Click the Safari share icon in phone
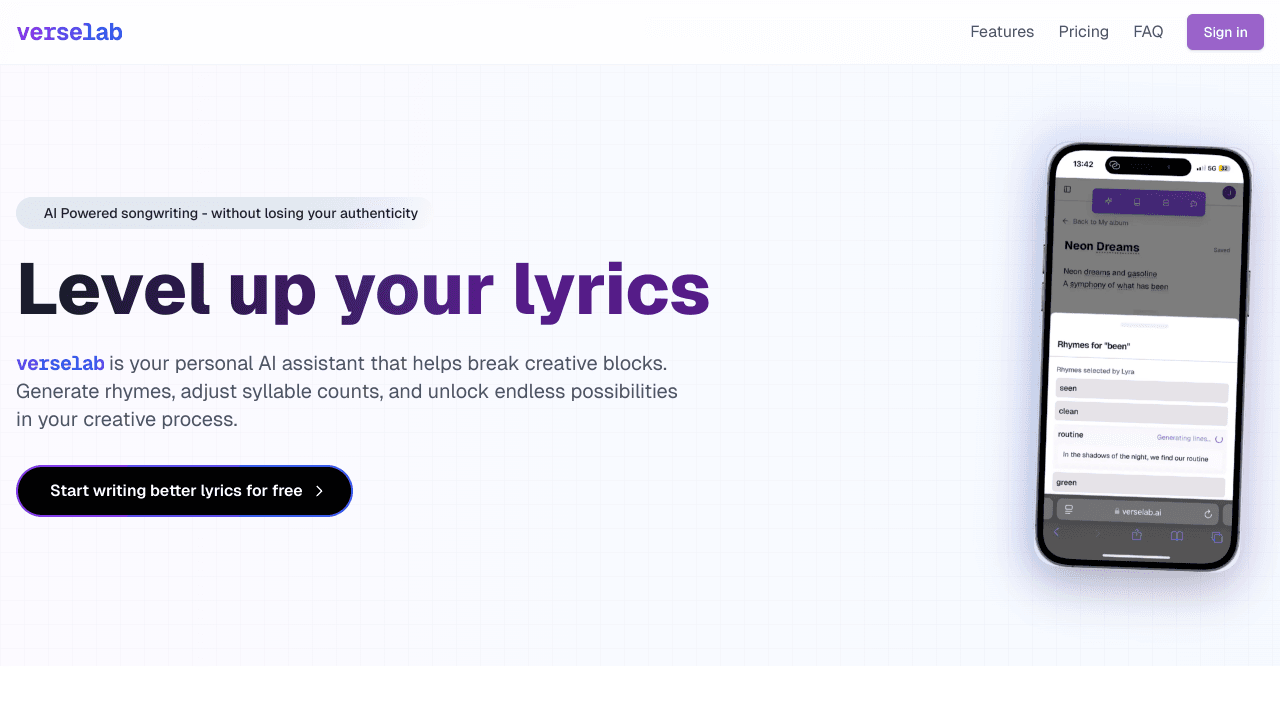Screen dimensions: 1280x720 click(x=1136, y=535)
